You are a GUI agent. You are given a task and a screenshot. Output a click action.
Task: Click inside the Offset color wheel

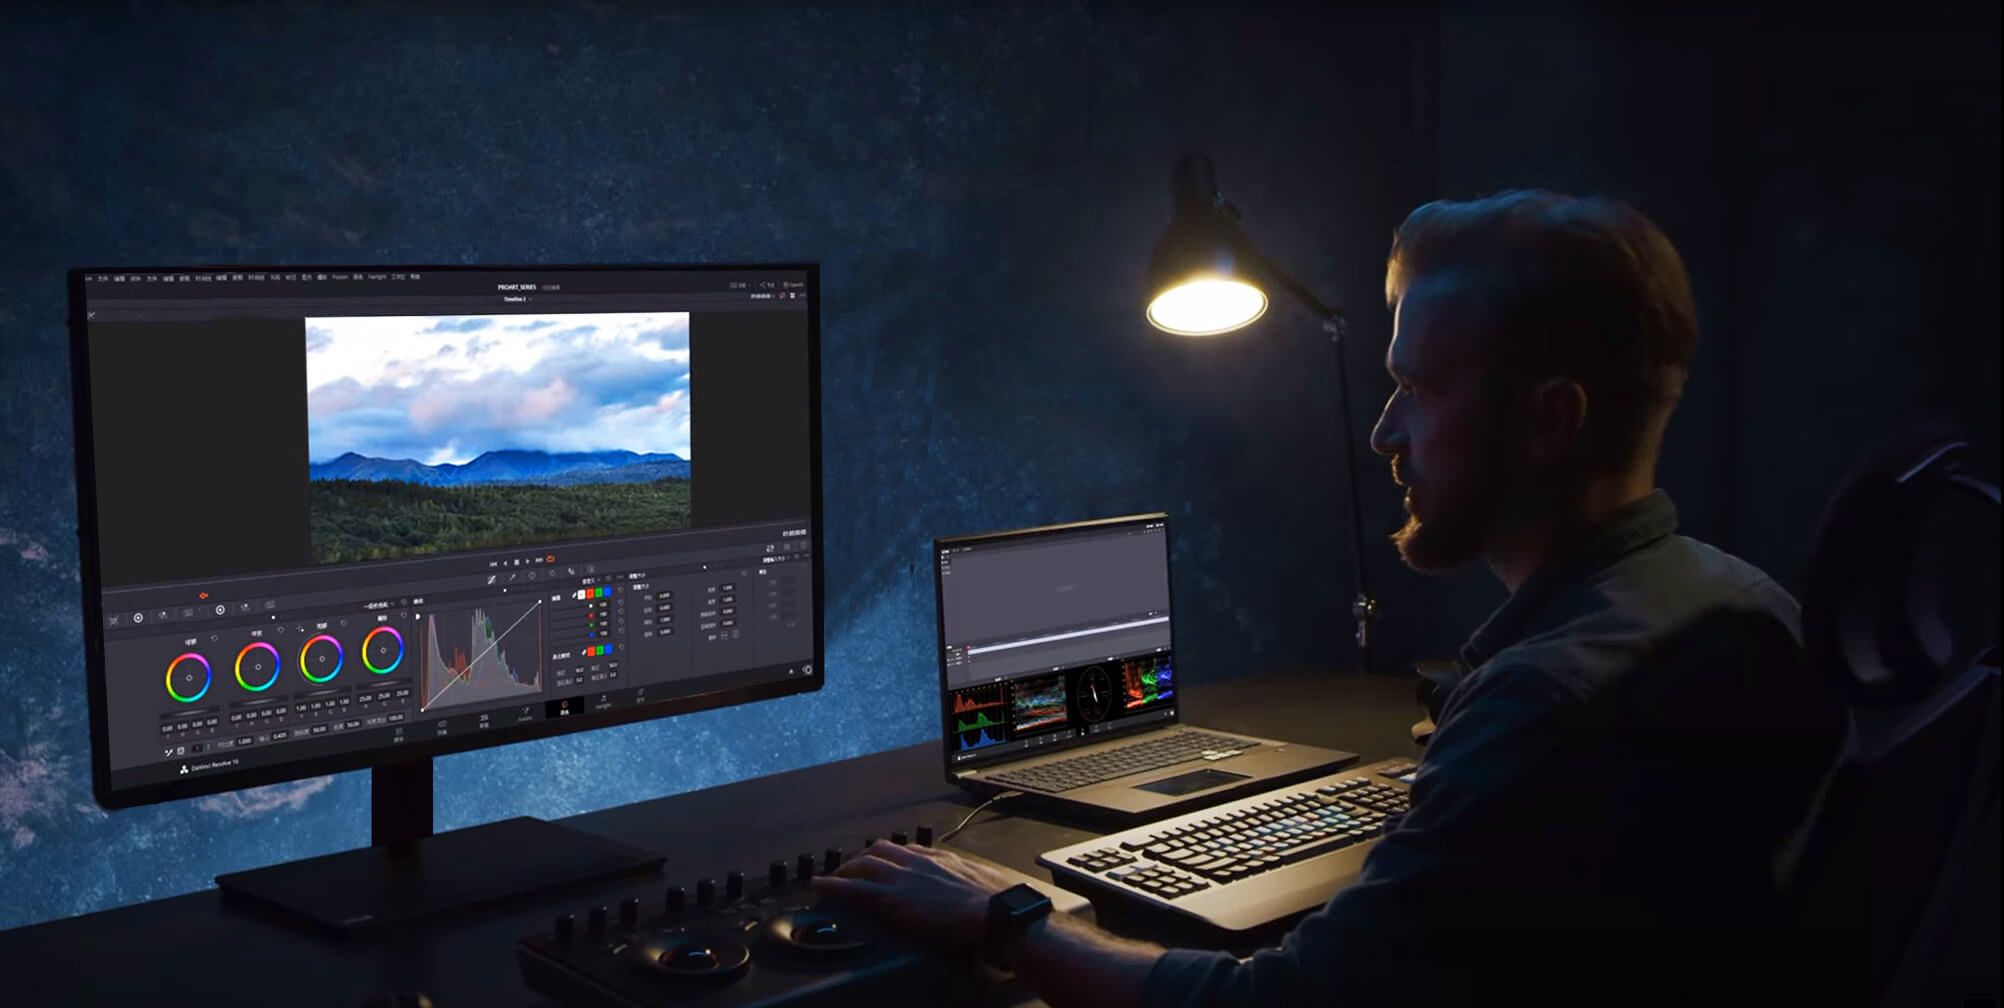pyautogui.click(x=382, y=651)
